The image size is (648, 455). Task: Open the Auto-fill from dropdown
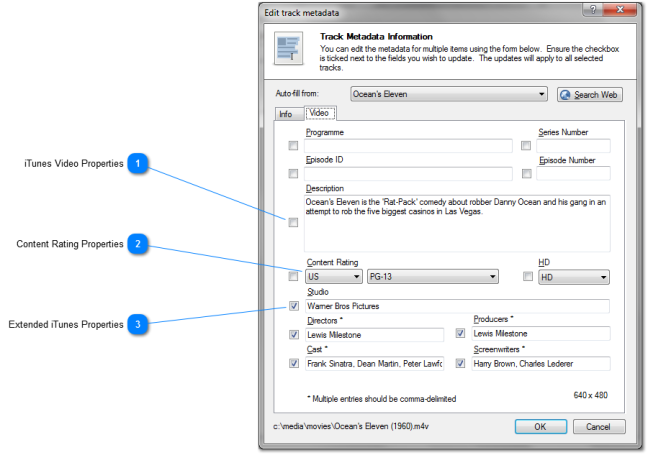click(449, 94)
